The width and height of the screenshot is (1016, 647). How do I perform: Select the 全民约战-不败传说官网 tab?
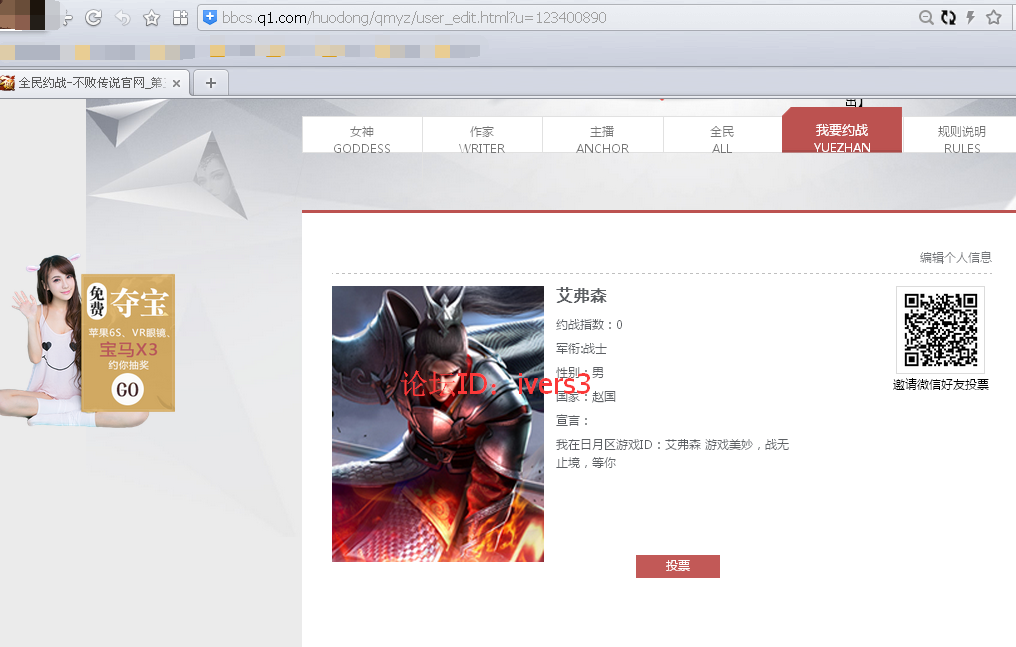95,83
